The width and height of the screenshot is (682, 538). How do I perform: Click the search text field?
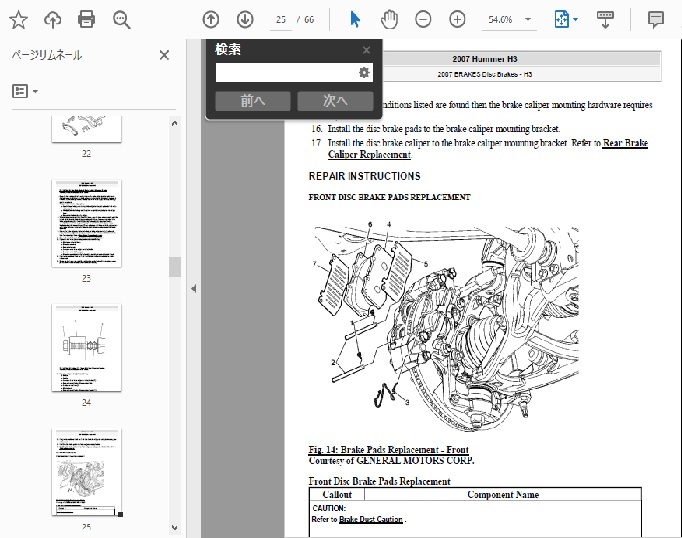pos(286,73)
